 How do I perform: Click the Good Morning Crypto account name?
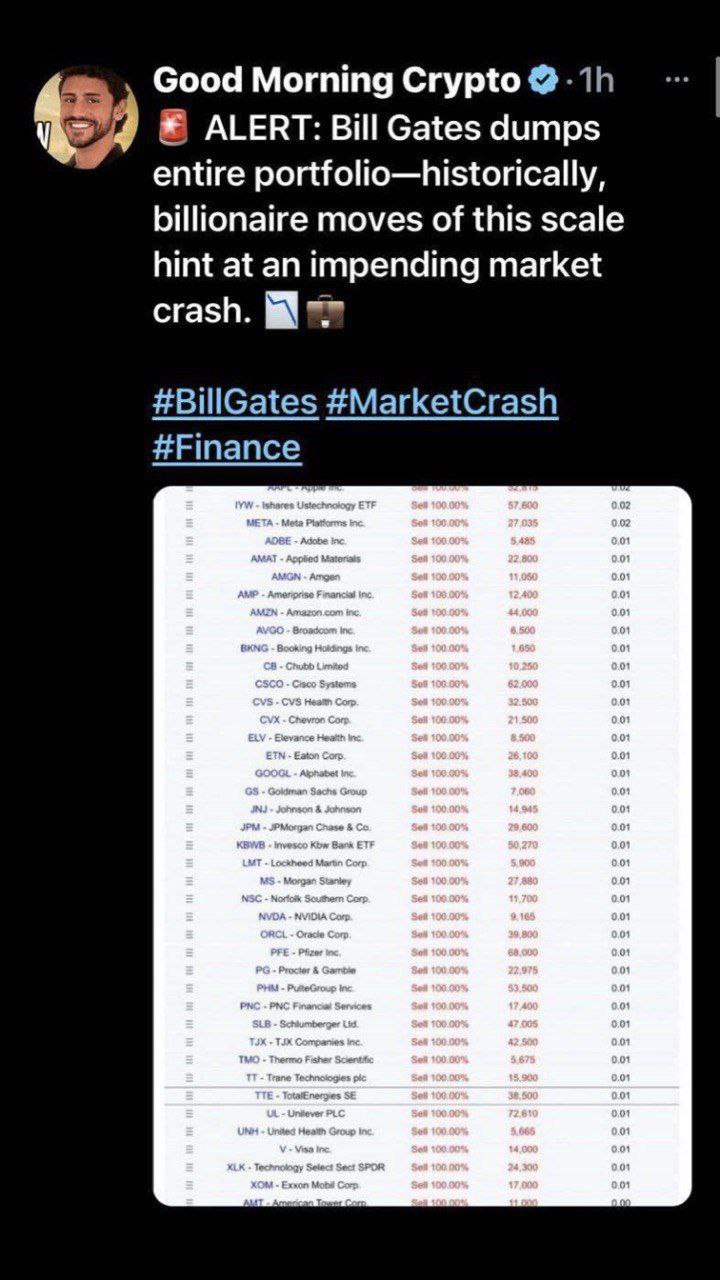(x=337, y=82)
